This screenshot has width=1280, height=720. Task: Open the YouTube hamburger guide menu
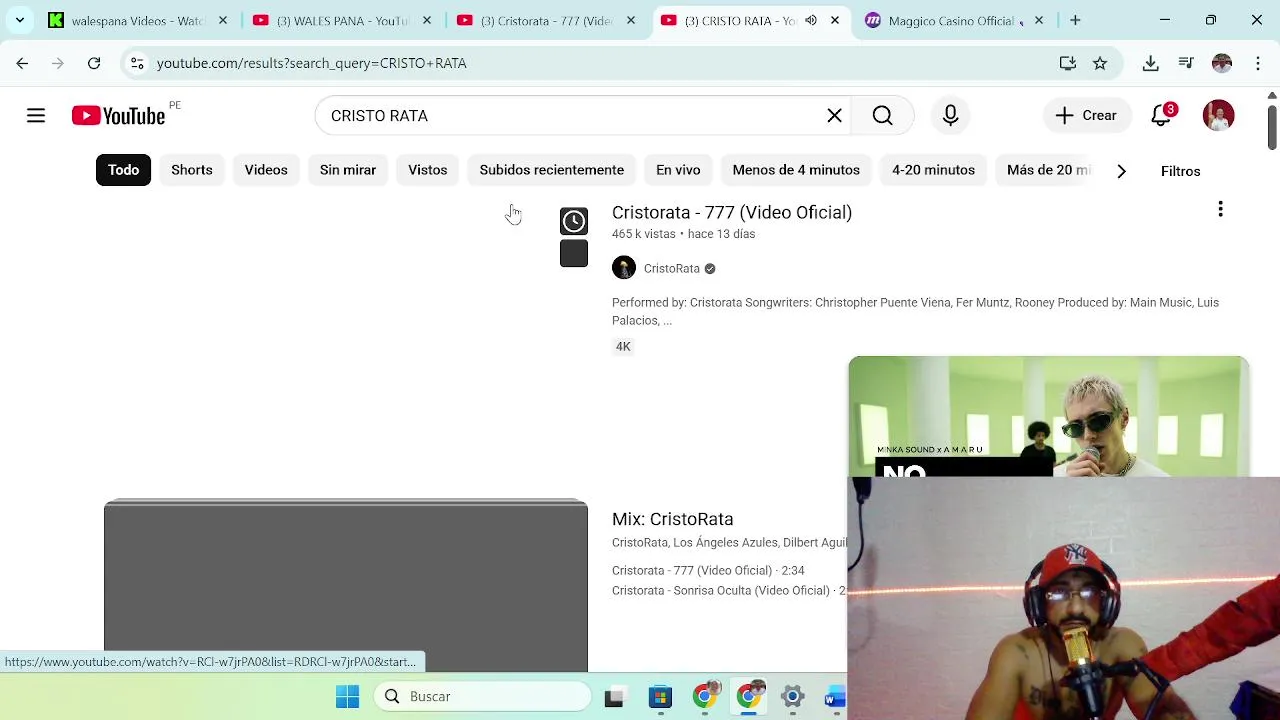[x=36, y=116]
